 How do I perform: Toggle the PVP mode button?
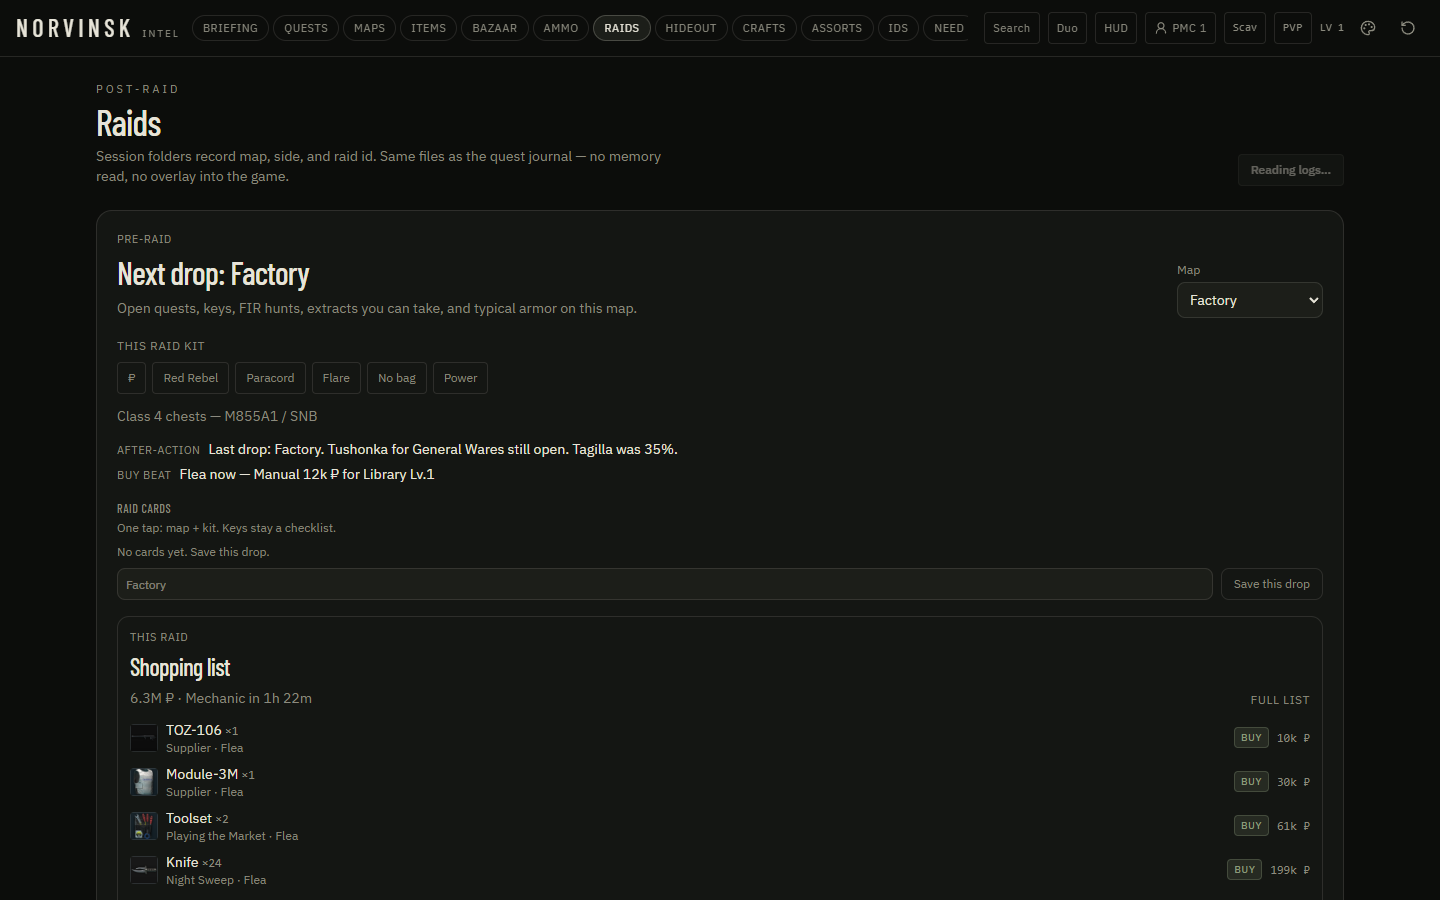(x=1292, y=28)
